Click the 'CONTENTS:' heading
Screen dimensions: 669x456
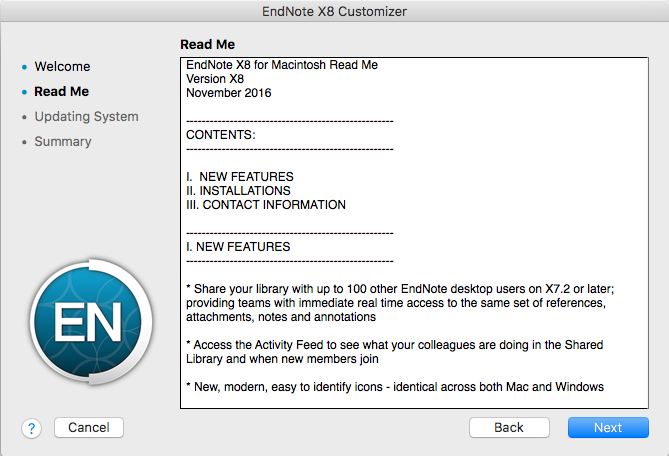(x=221, y=135)
